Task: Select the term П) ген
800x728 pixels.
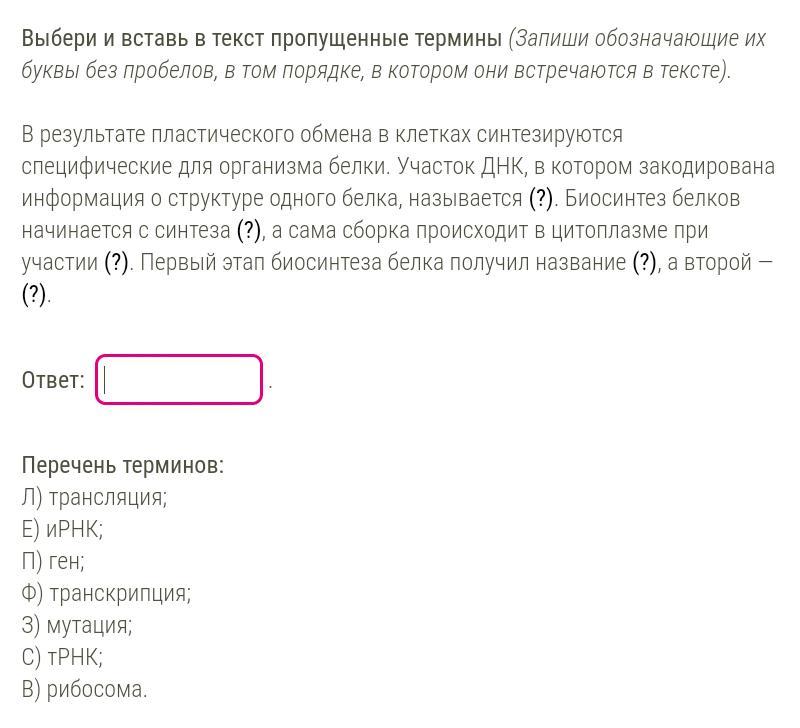Action: [53, 561]
